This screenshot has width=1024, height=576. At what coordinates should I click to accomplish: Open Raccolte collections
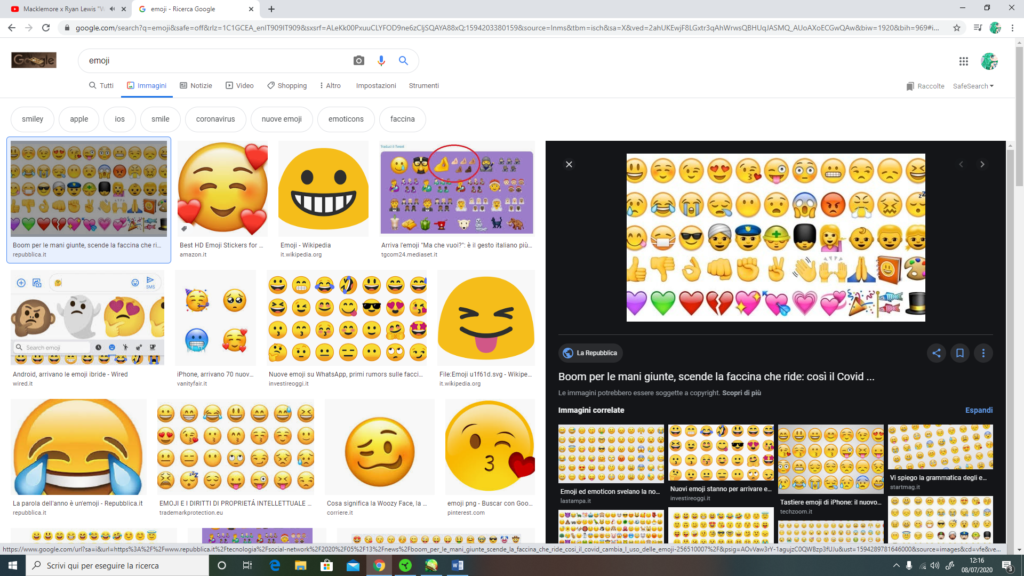(x=925, y=86)
